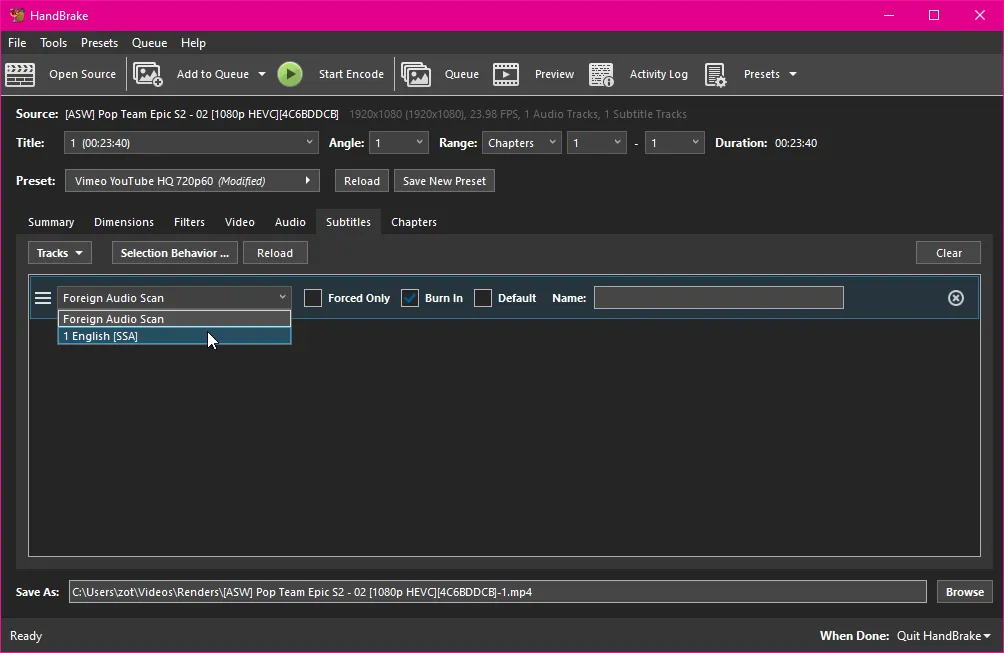
Task: Click the Presets gear list icon
Action: (x=715, y=74)
